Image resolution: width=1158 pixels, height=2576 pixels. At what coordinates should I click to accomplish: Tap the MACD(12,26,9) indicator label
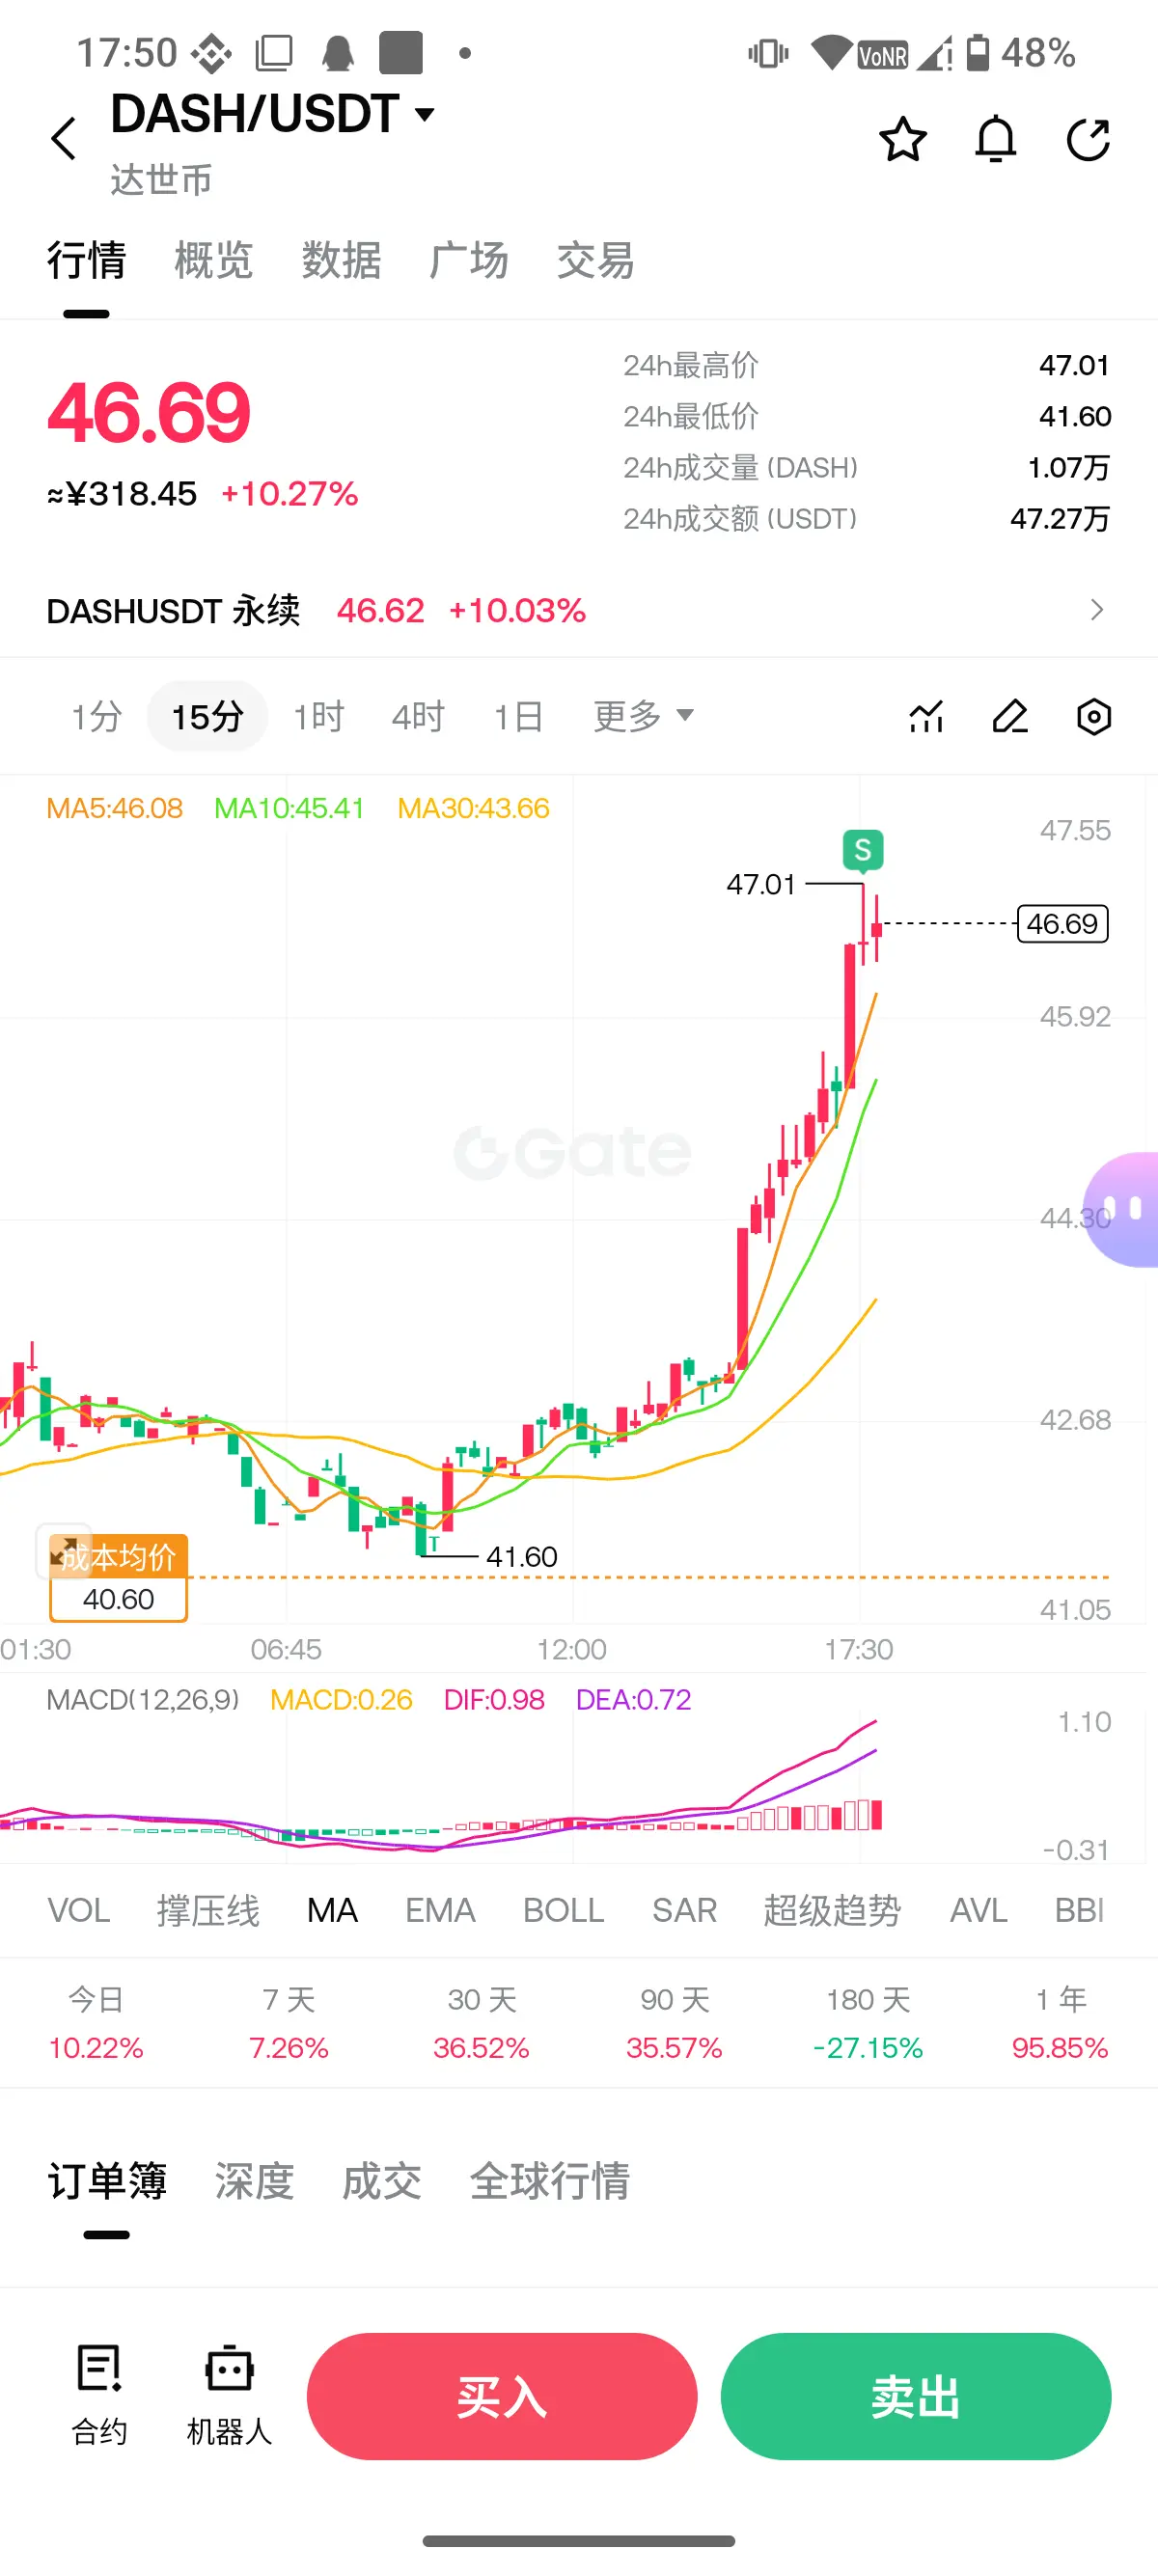pyautogui.click(x=143, y=1699)
